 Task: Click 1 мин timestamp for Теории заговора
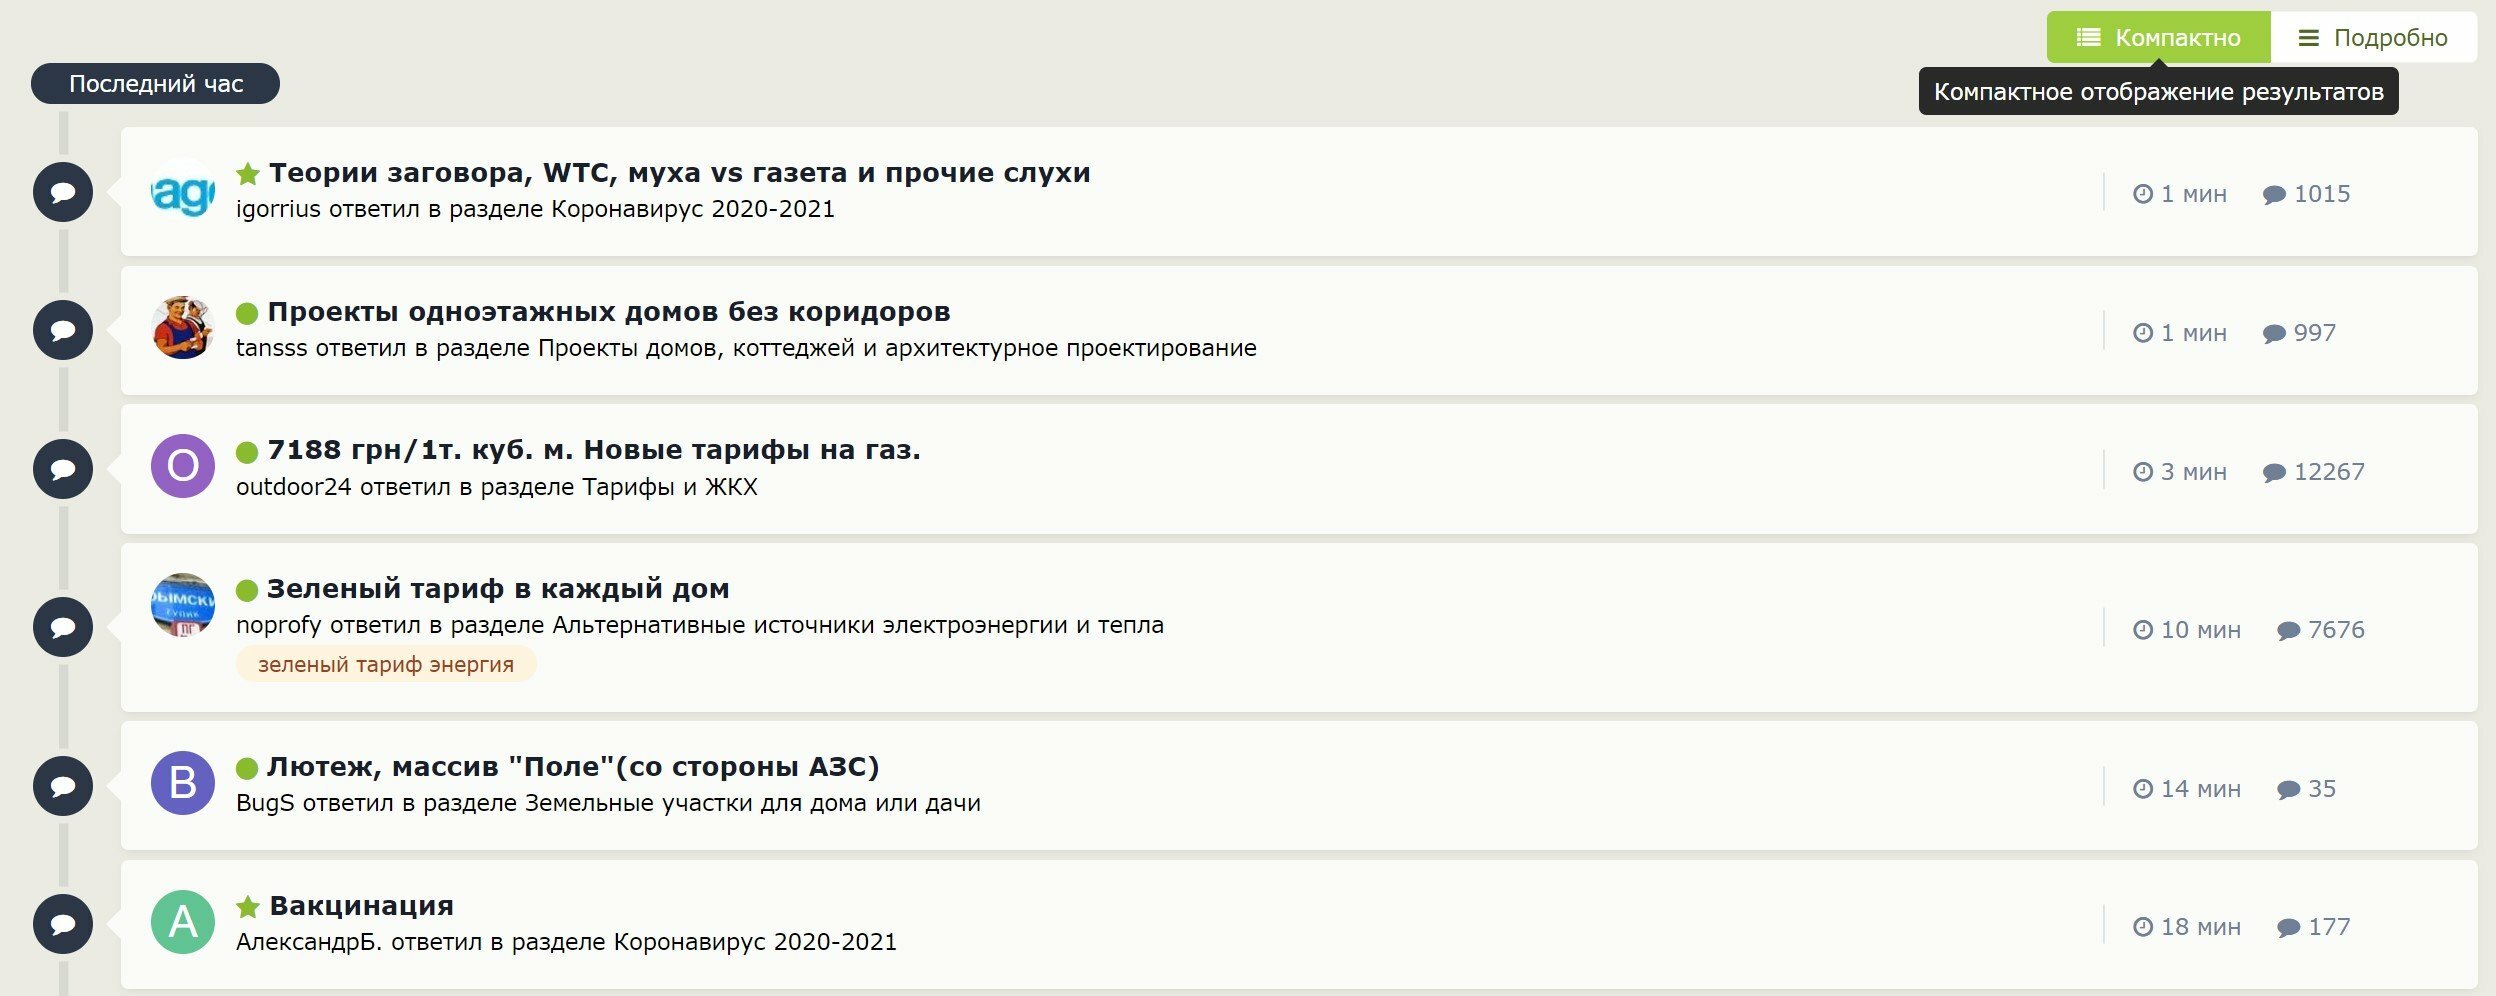(x=2180, y=194)
